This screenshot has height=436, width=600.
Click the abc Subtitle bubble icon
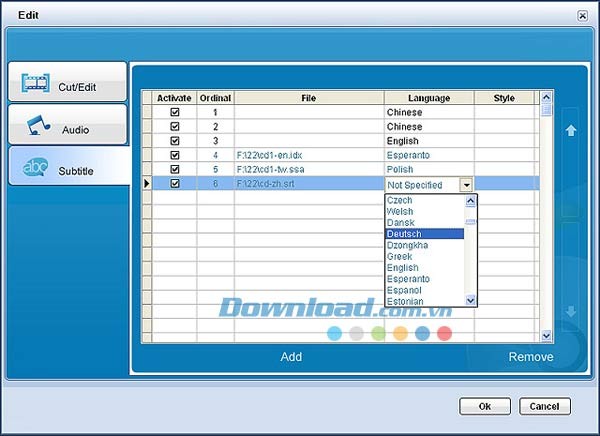[35, 167]
